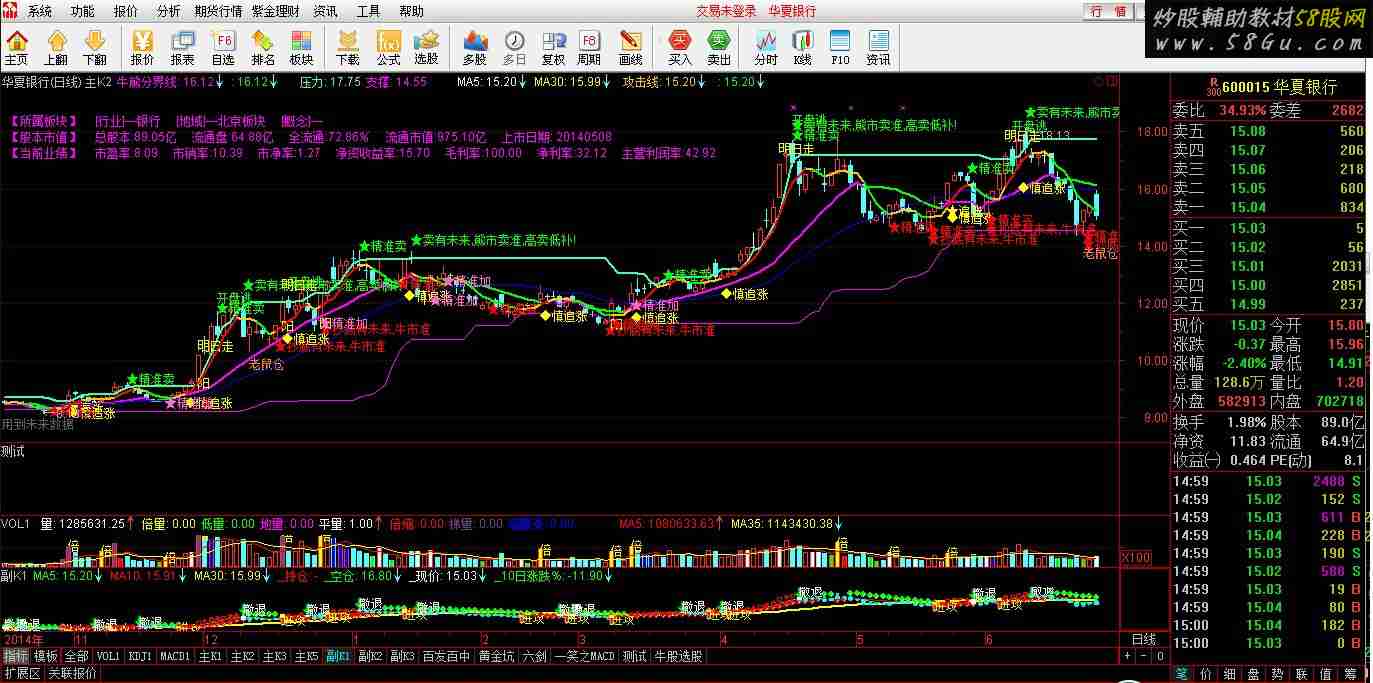
Task: Change chart period with 周期 icon
Action: click(x=590, y=47)
